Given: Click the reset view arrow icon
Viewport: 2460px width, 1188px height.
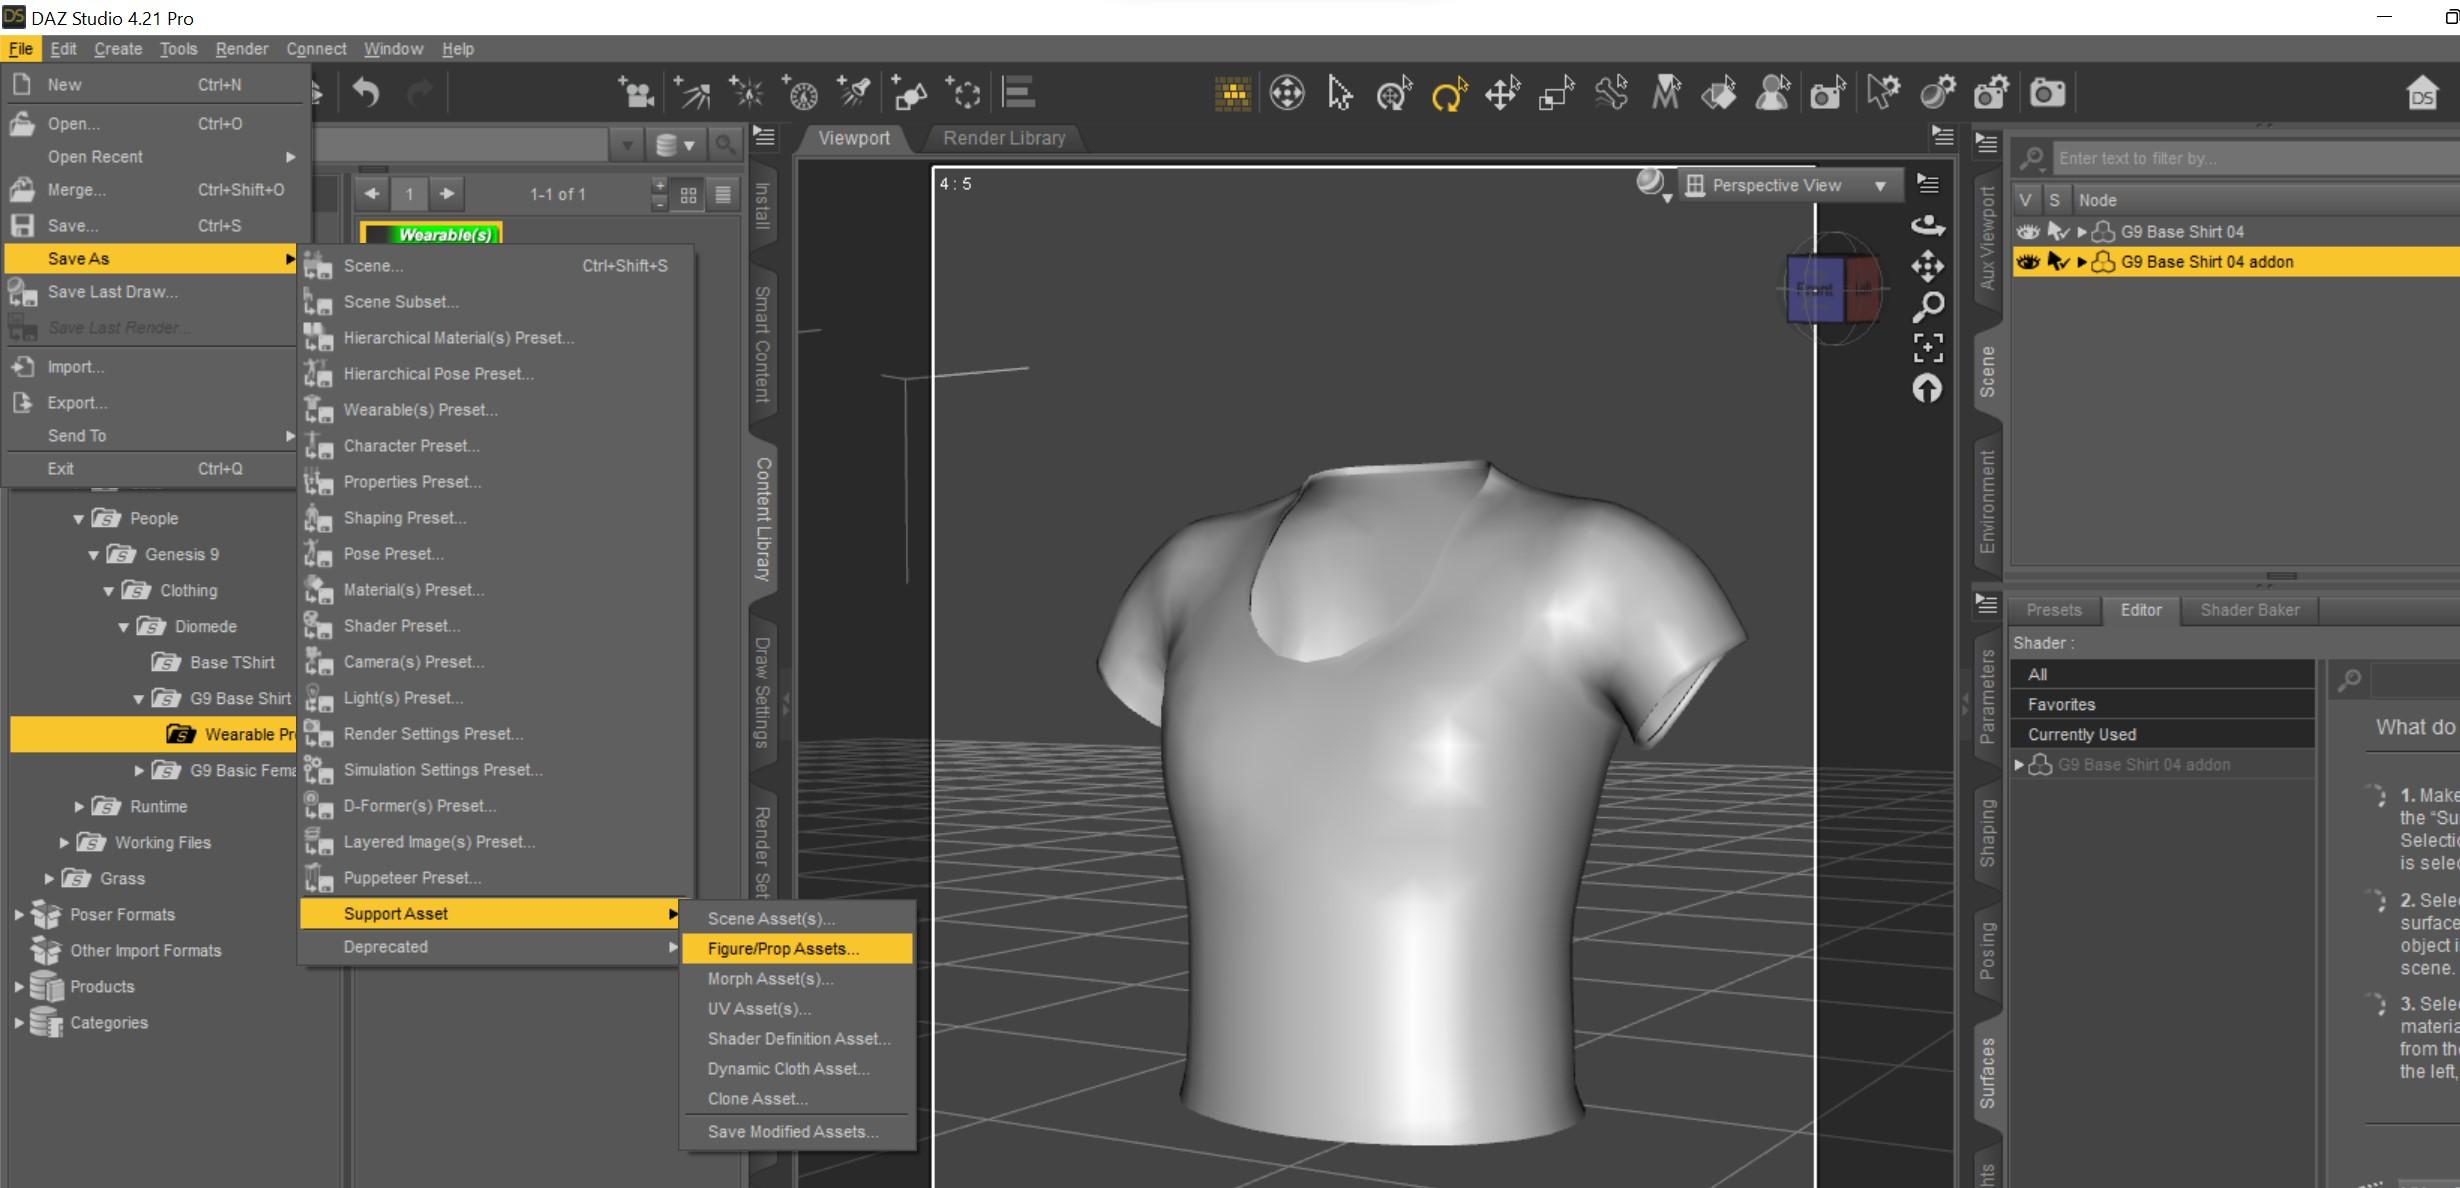Looking at the screenshot, I should coord(1927,389).
